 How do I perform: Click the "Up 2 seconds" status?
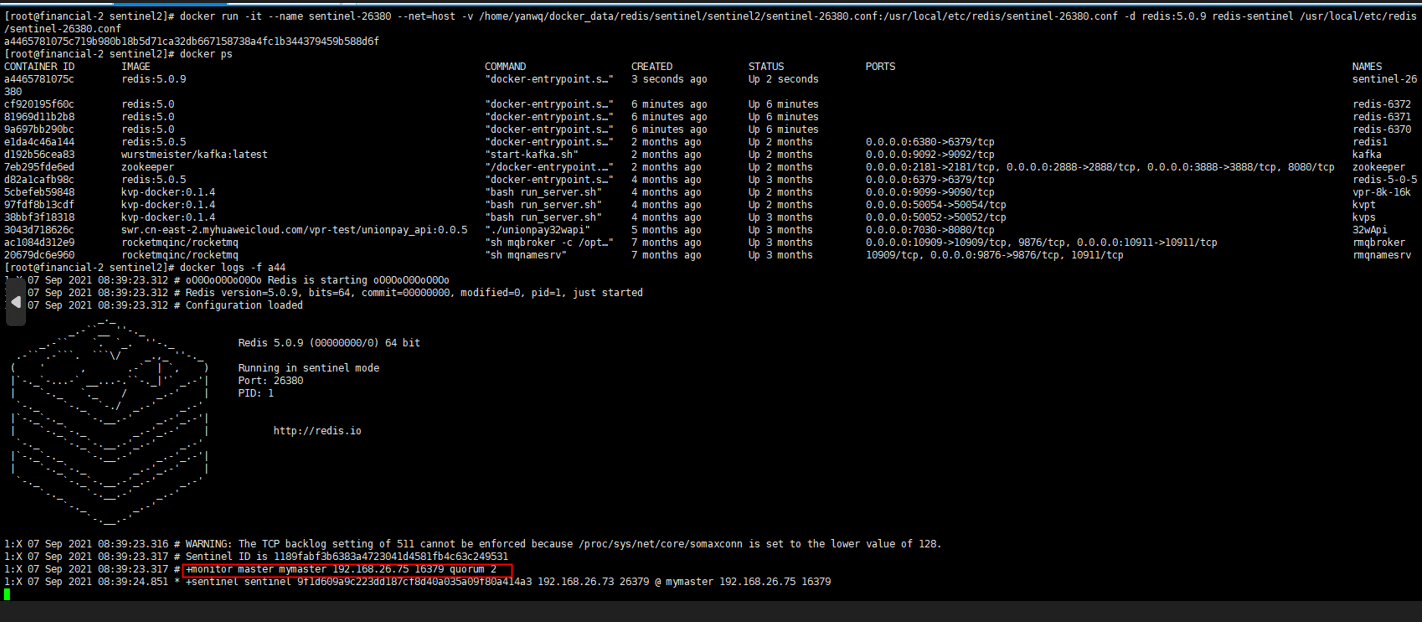point(784,79)
